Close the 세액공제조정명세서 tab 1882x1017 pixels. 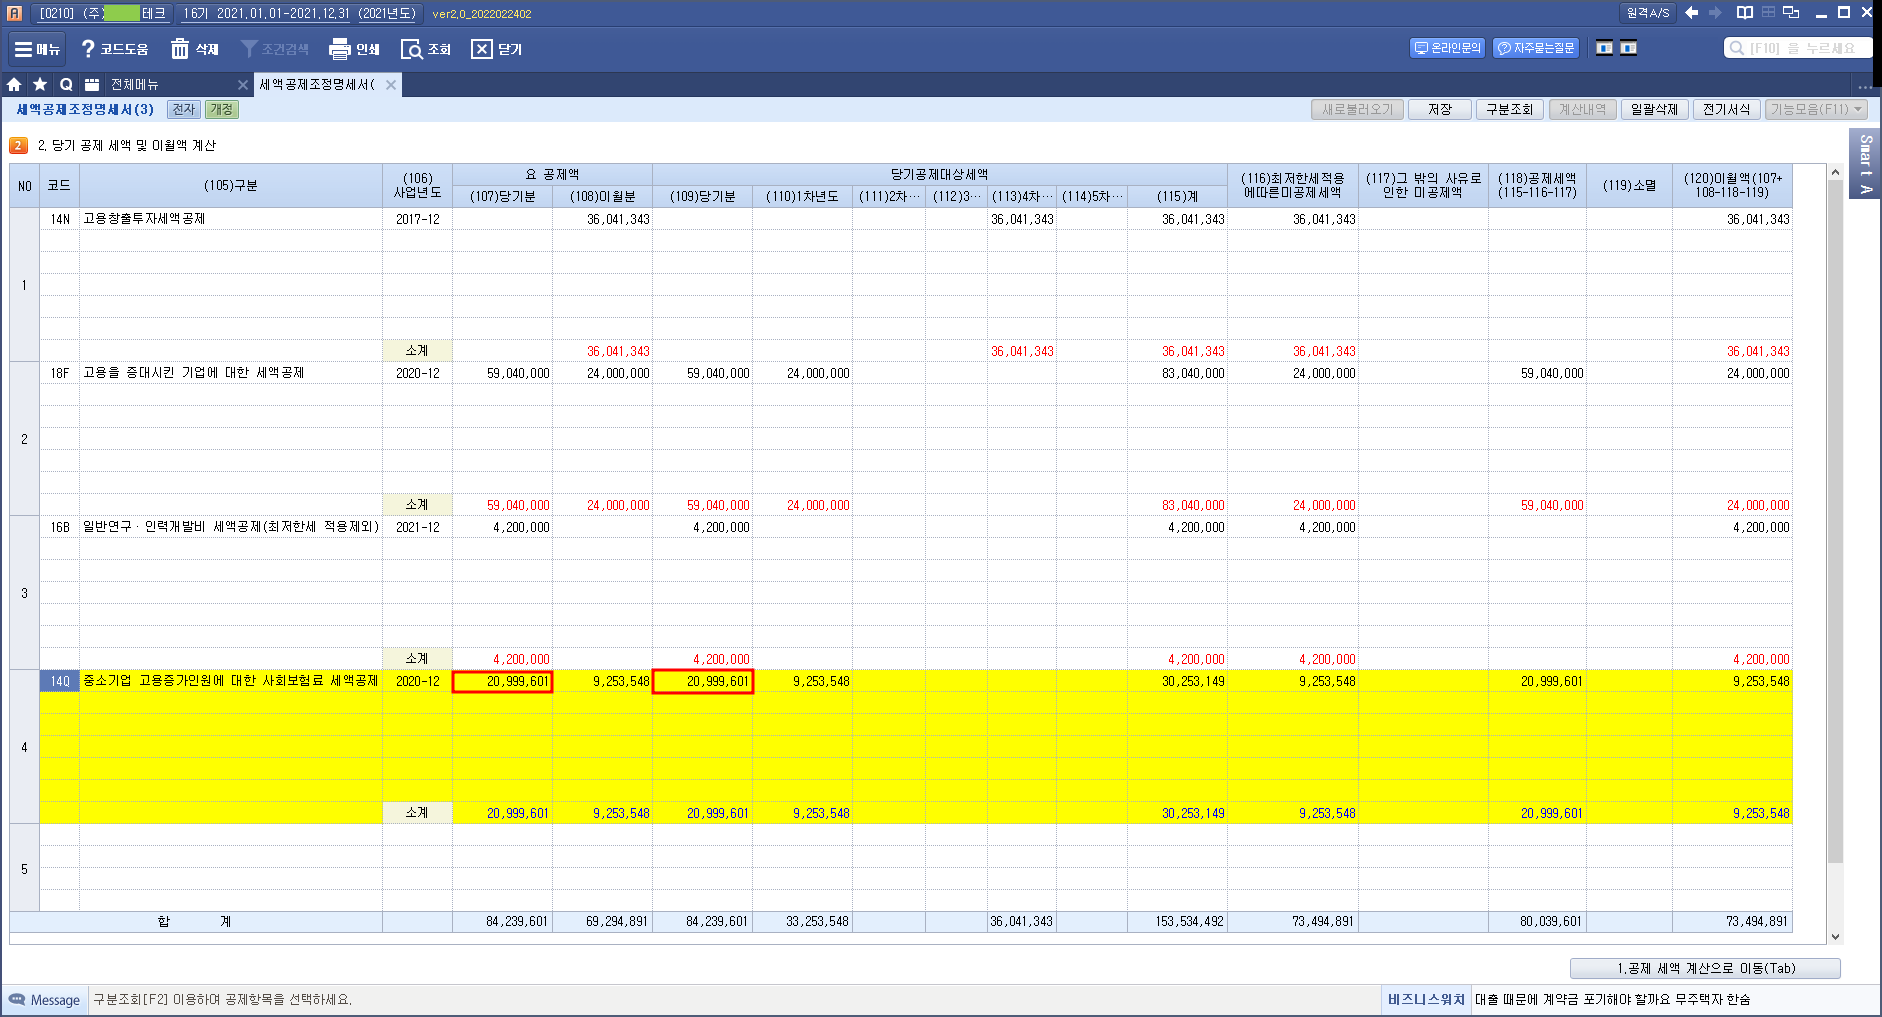tap(391, 85)
